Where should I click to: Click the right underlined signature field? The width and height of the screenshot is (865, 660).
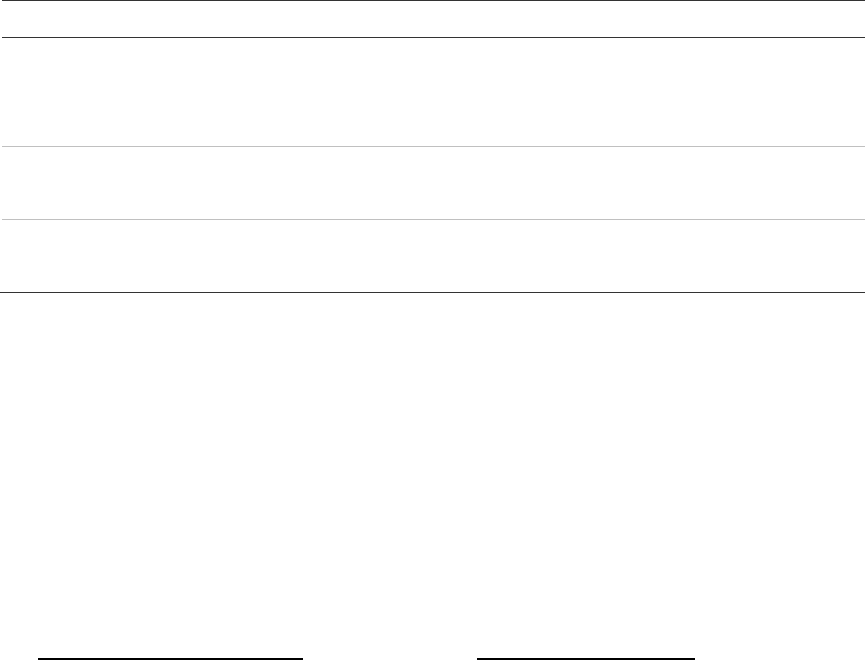(586, 658)
